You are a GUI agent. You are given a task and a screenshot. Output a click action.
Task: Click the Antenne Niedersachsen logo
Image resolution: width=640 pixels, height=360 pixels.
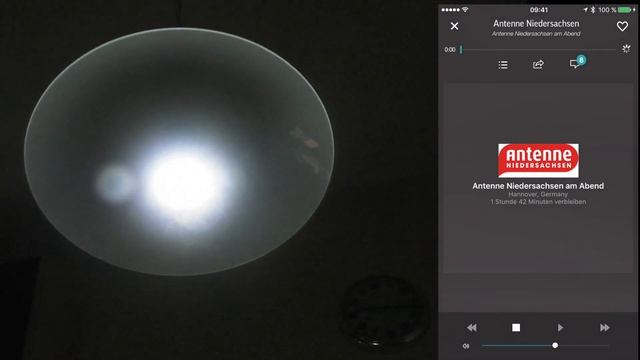(538, 160)
